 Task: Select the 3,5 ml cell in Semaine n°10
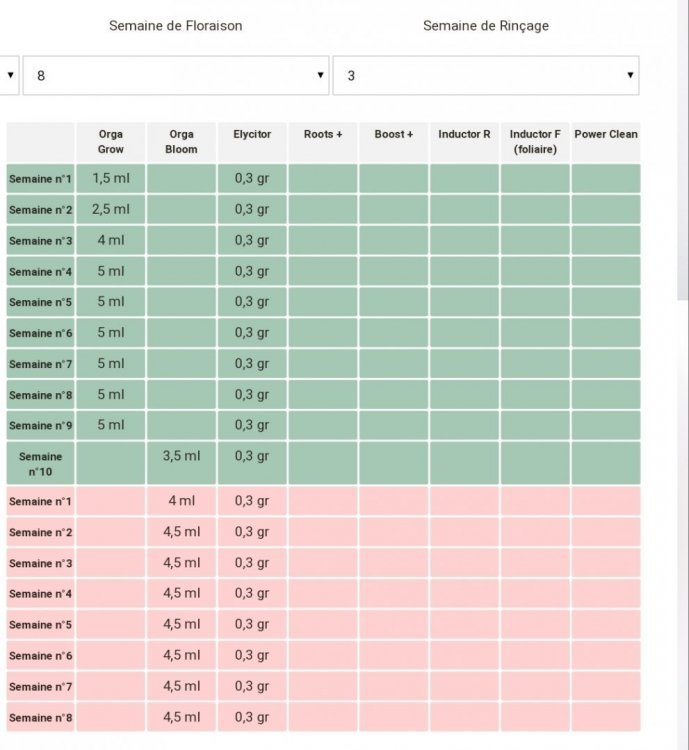coord(181,463)
